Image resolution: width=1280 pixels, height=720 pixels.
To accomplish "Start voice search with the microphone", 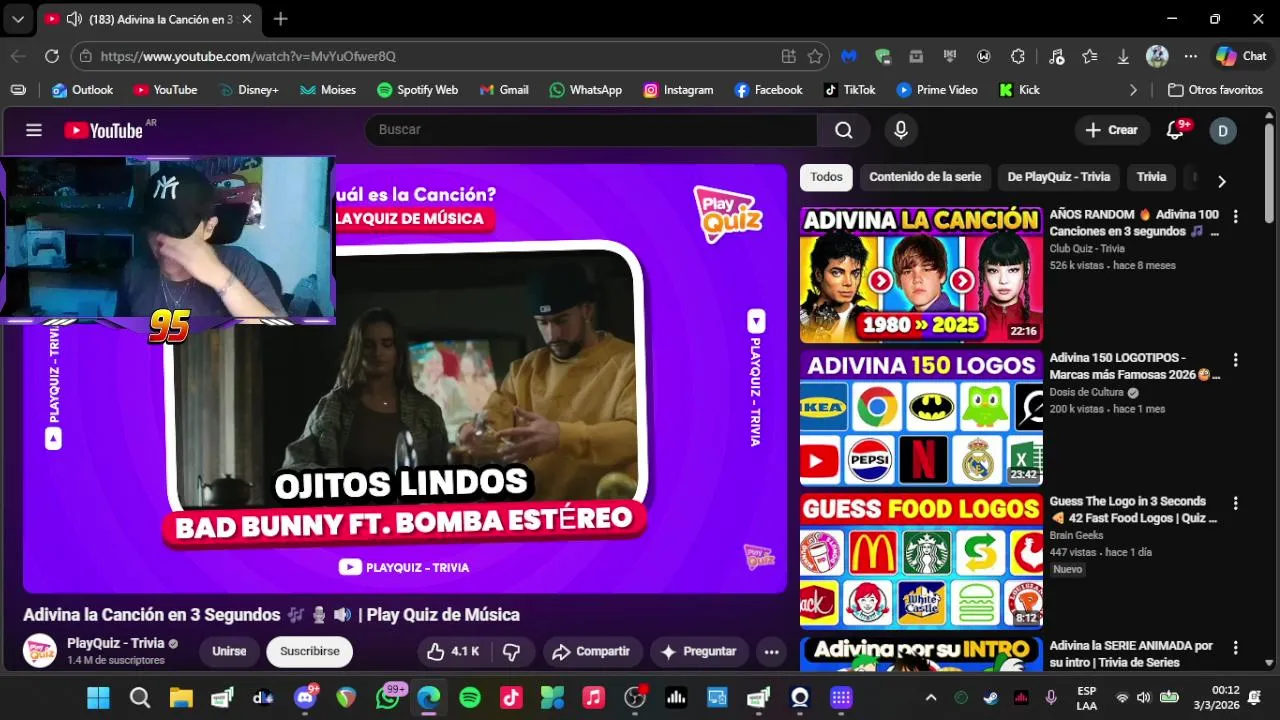I will tap(901, 130).
